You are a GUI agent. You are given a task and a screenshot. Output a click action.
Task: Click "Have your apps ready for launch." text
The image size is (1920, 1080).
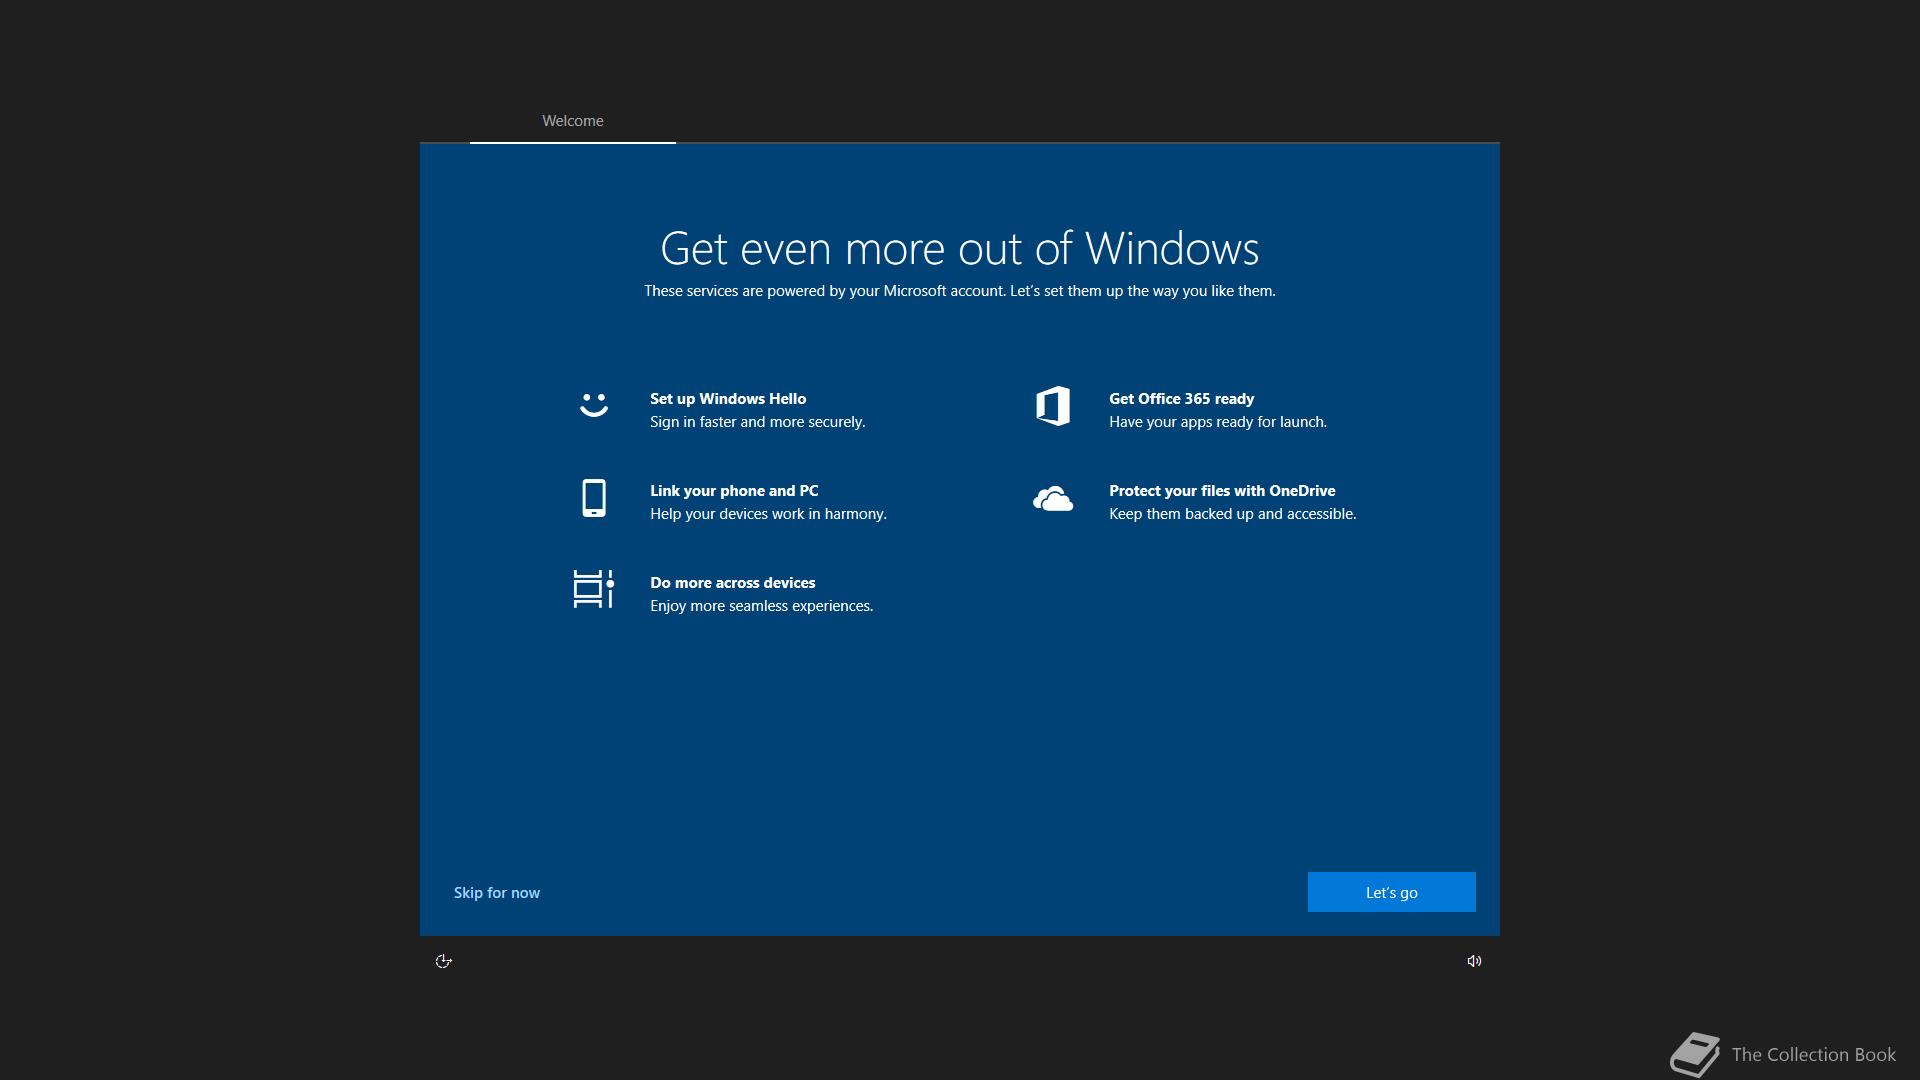coord(1218,422)
